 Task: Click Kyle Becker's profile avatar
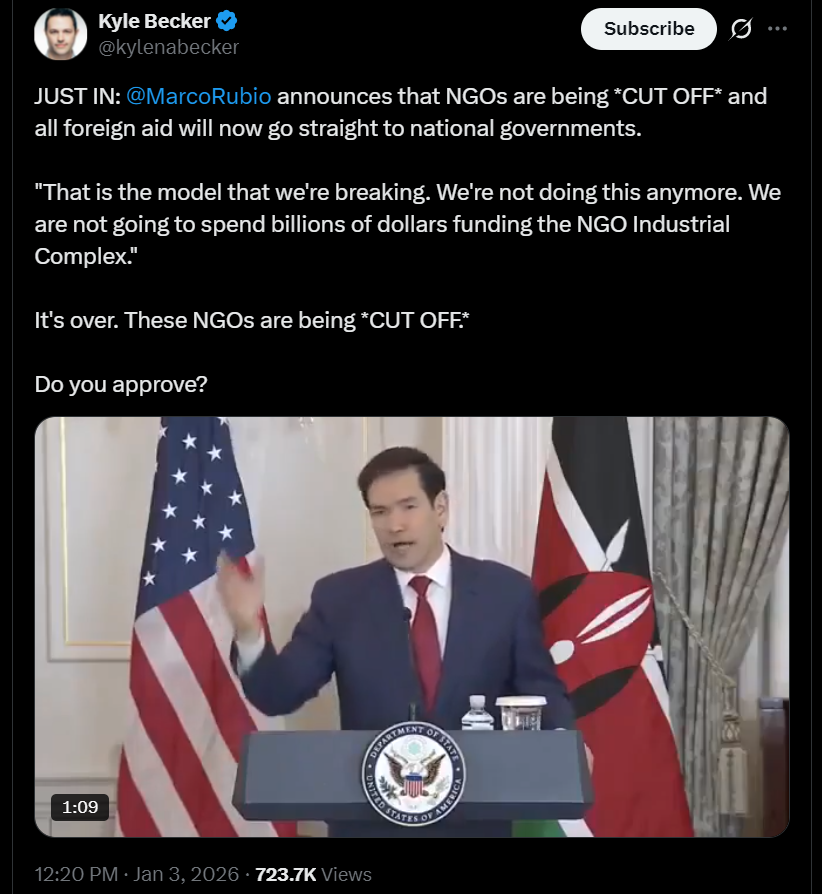[x=61, y=33]
